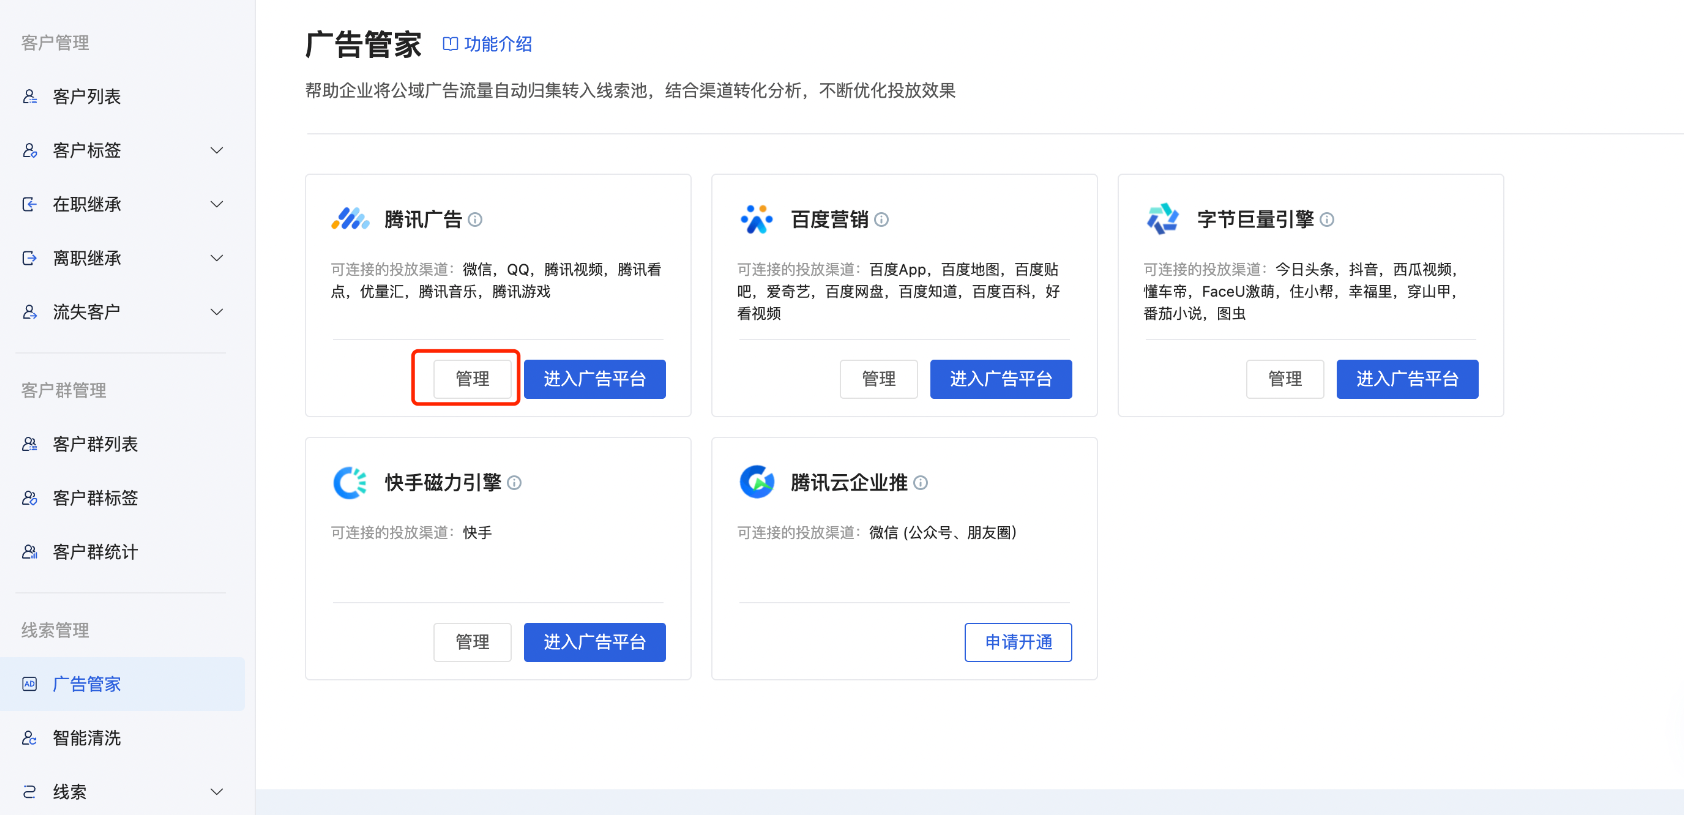Click the info icon beside 腾讯云企业推
The height and width of the screenshot is (815, 1684).
click(x=920, y=483)
